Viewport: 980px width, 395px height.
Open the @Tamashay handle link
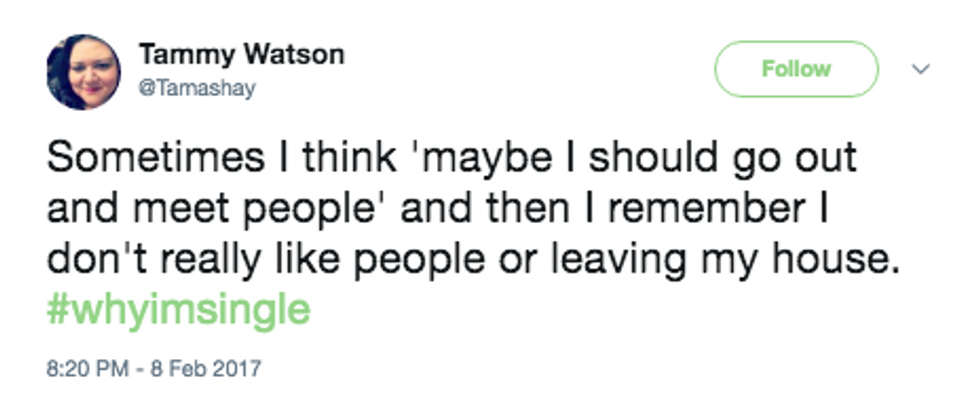coord(197,89)
